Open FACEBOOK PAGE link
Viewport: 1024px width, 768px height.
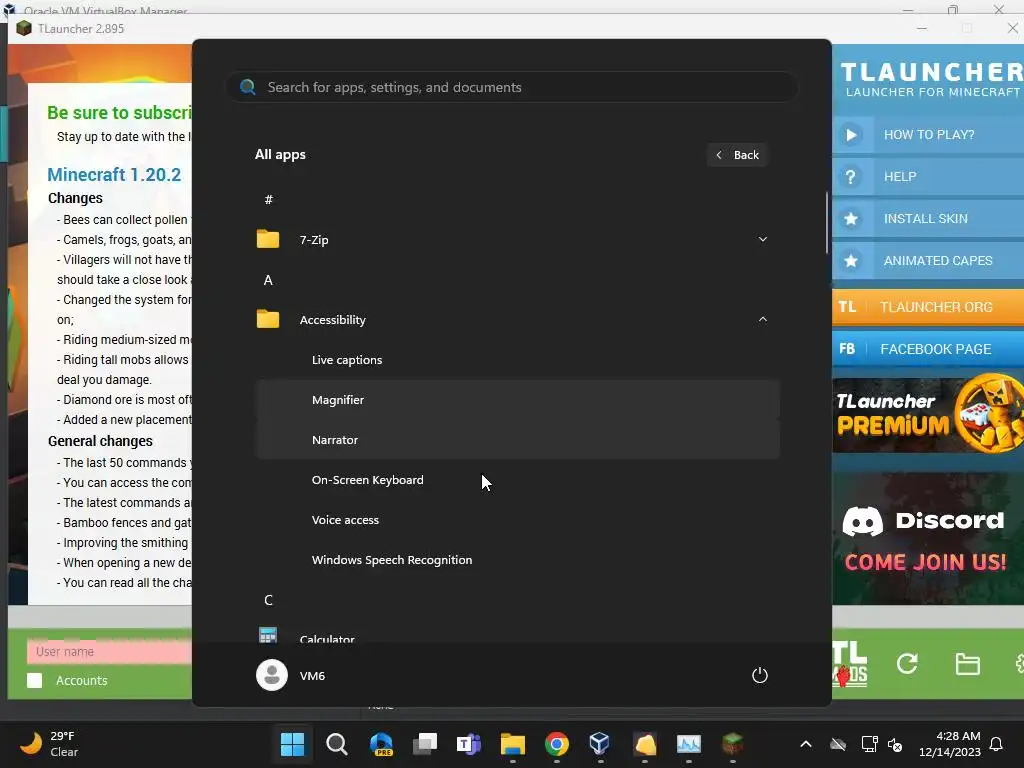pyautogui.click(x=928, y=349)
